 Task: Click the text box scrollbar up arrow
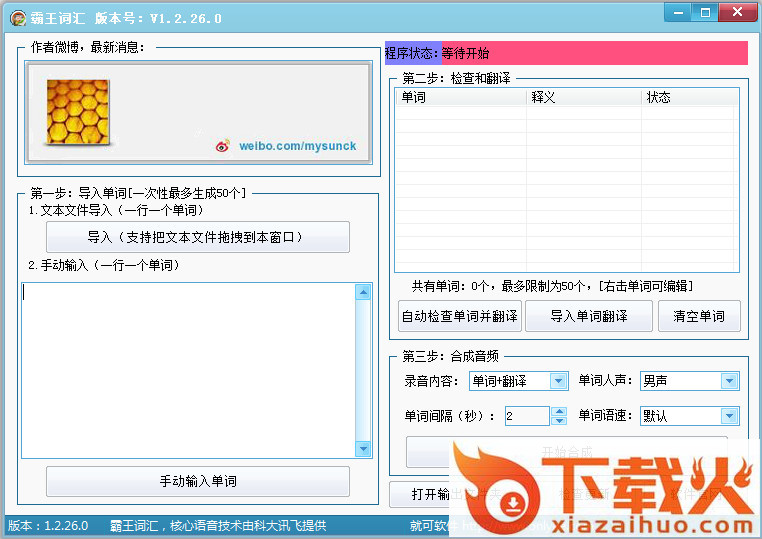pyautogui.click(x=363, y=292)
